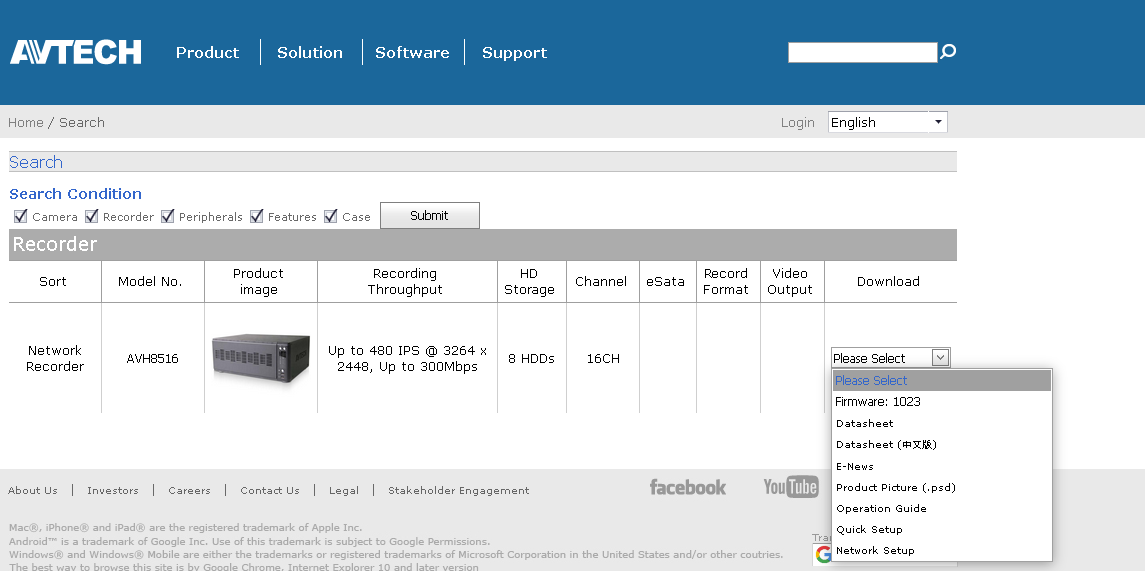Click the Submit button
The height and width of the screenshot is (571, 1145).
click(x=429, y=215)
